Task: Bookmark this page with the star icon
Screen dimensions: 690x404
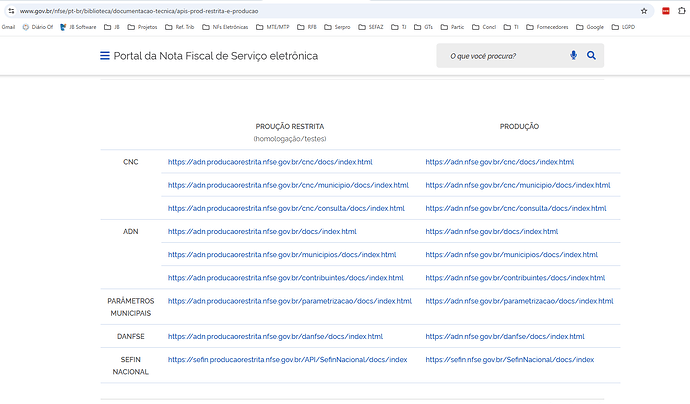Action: (x=644, y=10)
